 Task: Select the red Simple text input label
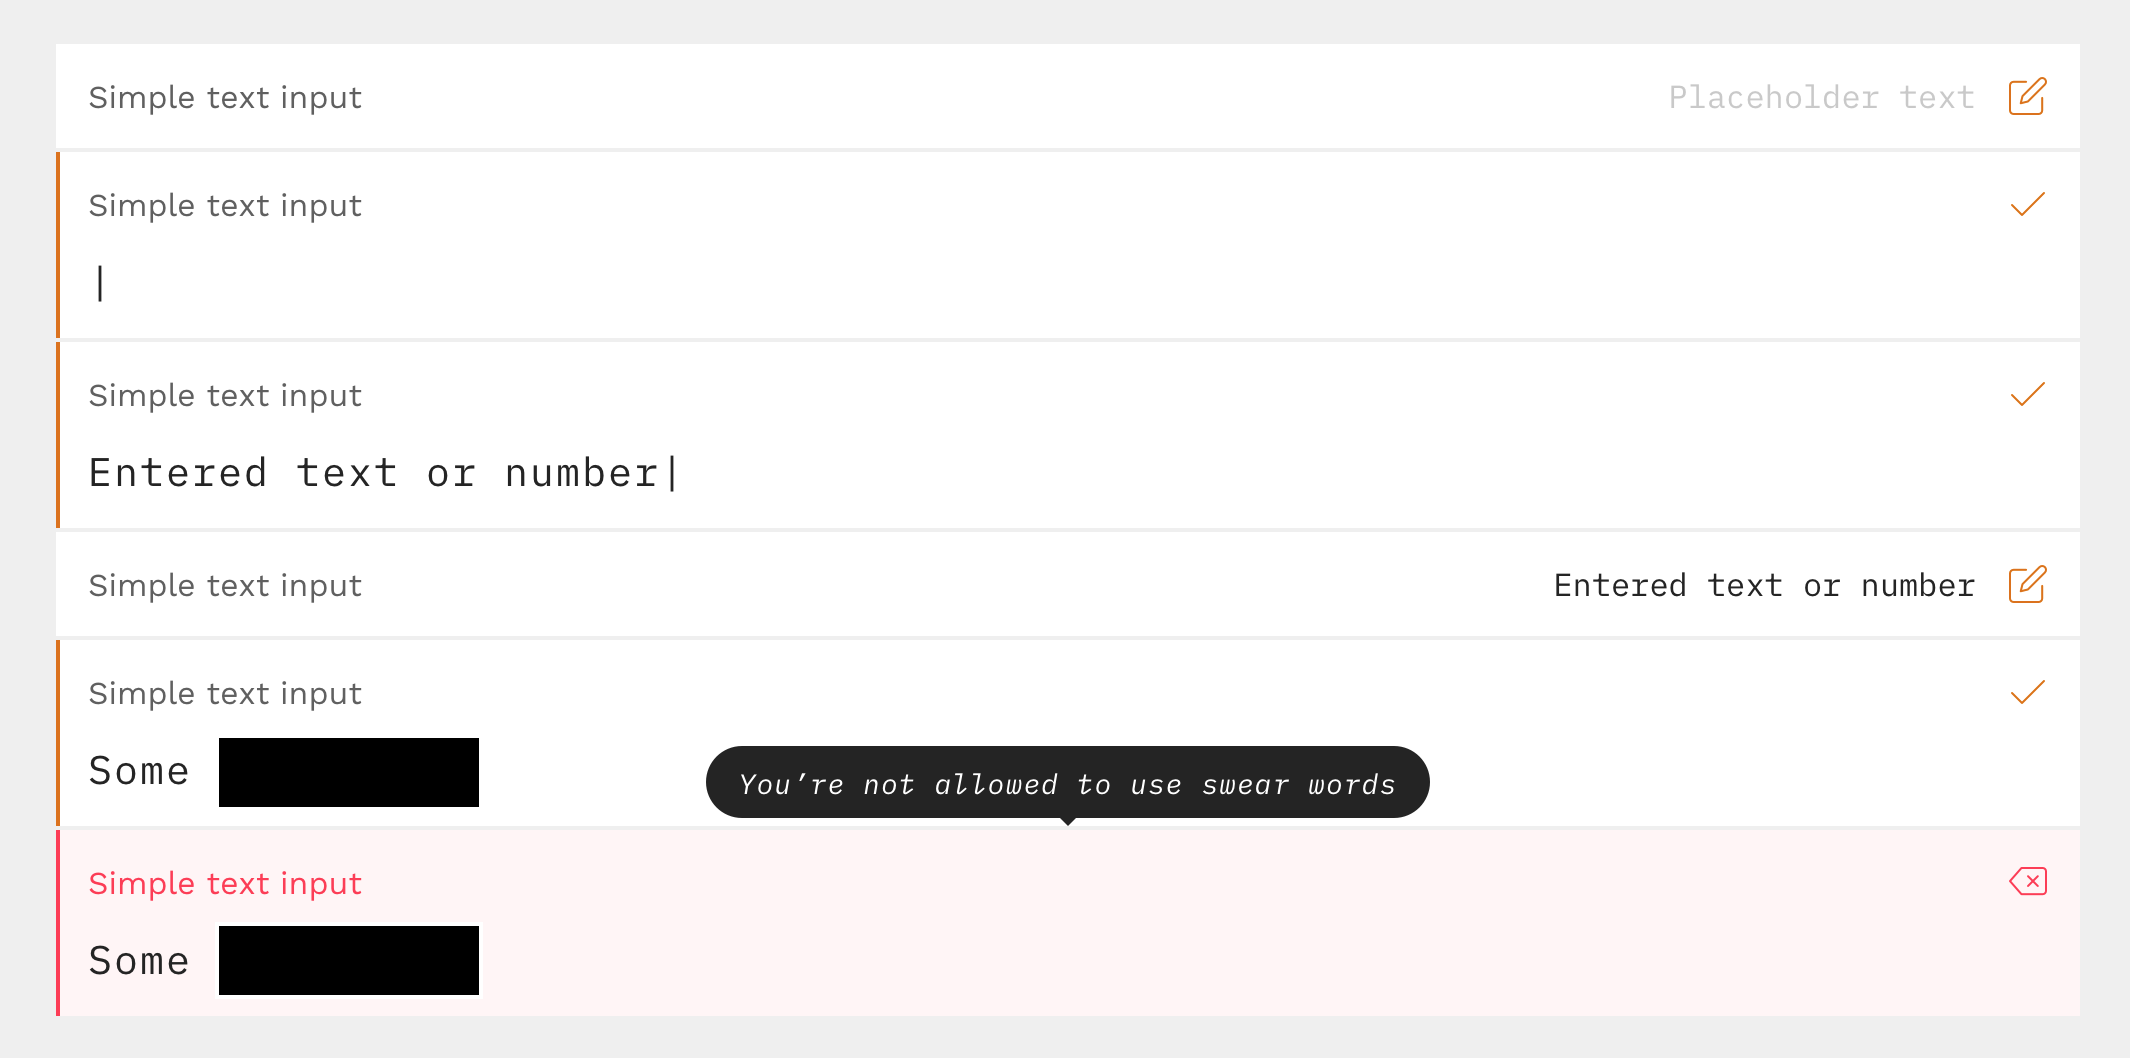point(225,883)
